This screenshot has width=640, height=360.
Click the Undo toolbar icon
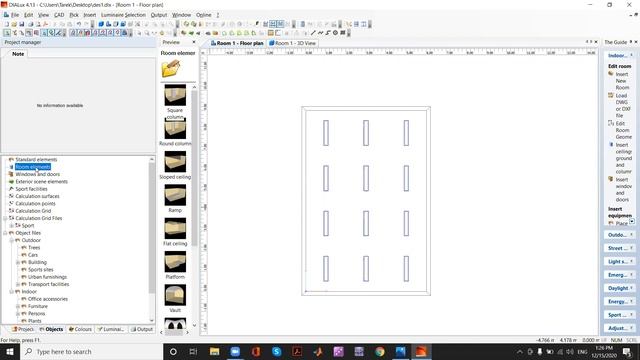(79, 24)
